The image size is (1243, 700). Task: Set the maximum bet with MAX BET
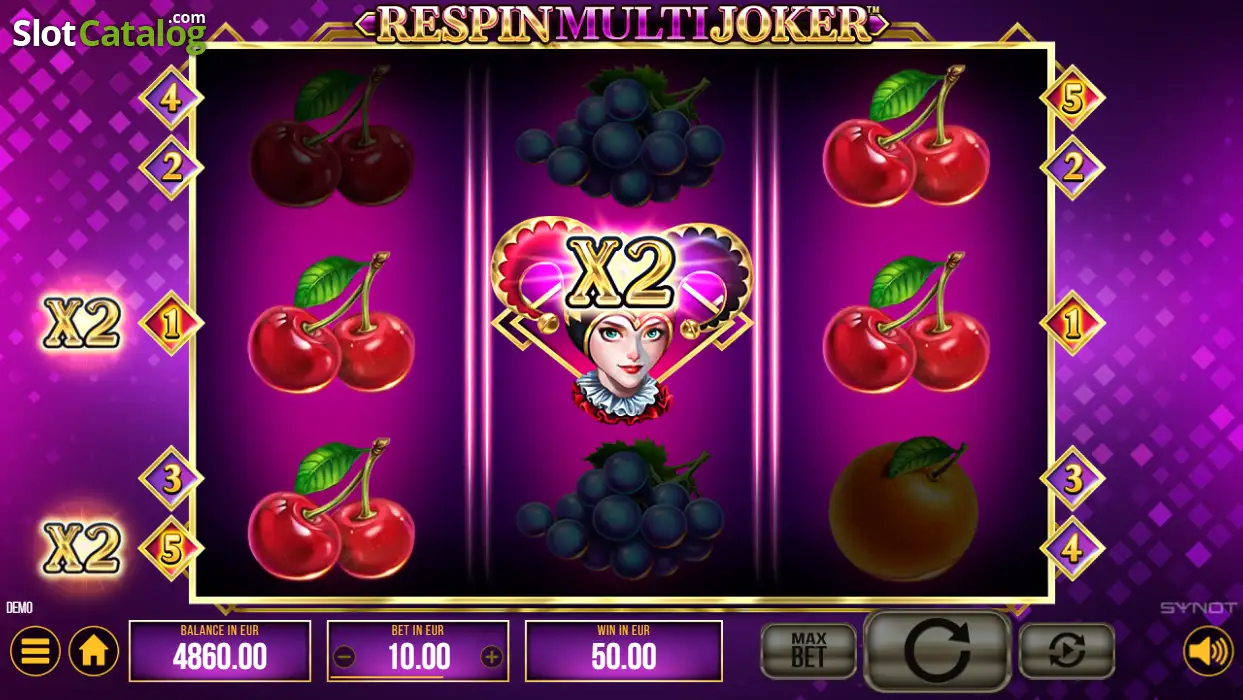(x=808, y=651)
